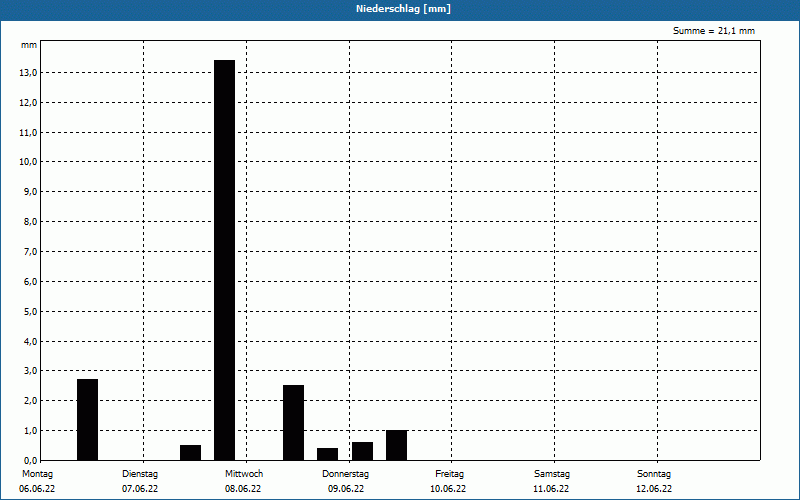Image resolution: width=800 pixels, height=500 pixels.
Task: Click the 7,0 y-axis value
Action: click(x=30, y=252)
